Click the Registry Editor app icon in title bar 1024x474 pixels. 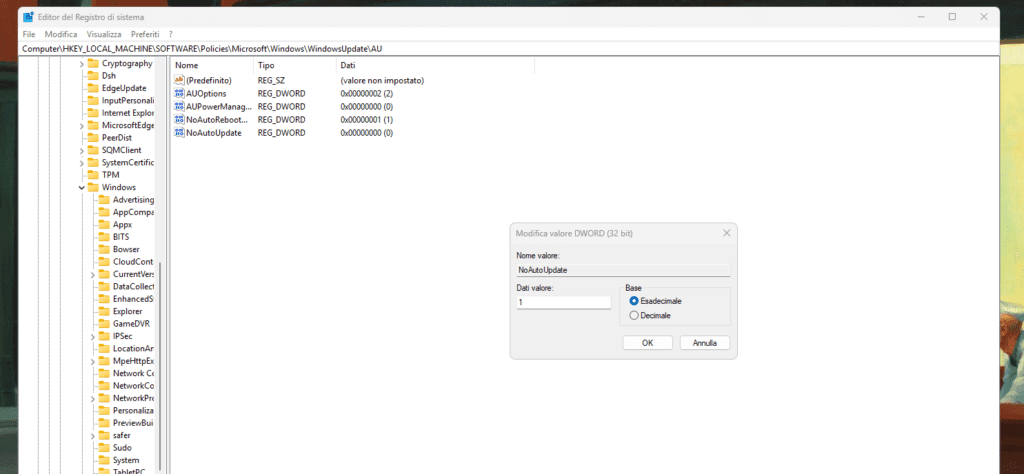point(28,16)
